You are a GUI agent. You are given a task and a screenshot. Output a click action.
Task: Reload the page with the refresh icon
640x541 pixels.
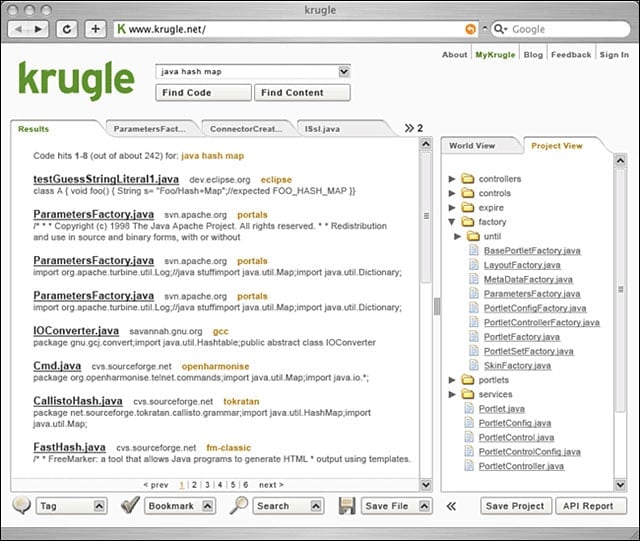pos(67,29)
